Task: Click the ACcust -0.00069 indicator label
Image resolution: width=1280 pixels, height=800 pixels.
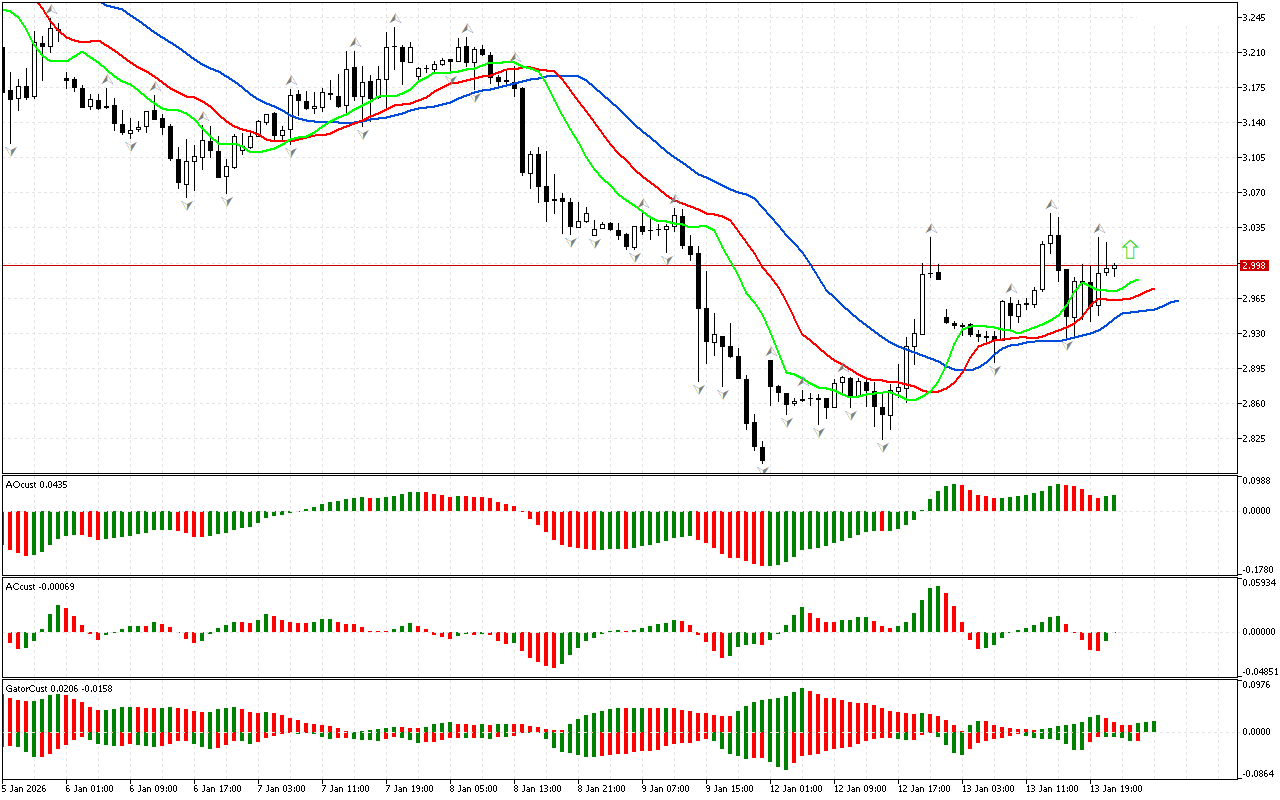Action: 41,586
